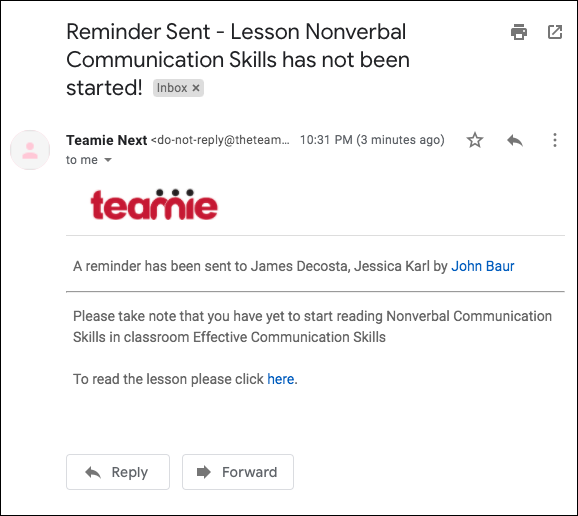
Task: Click the Inbox label chip text
Action: [172, 88]
